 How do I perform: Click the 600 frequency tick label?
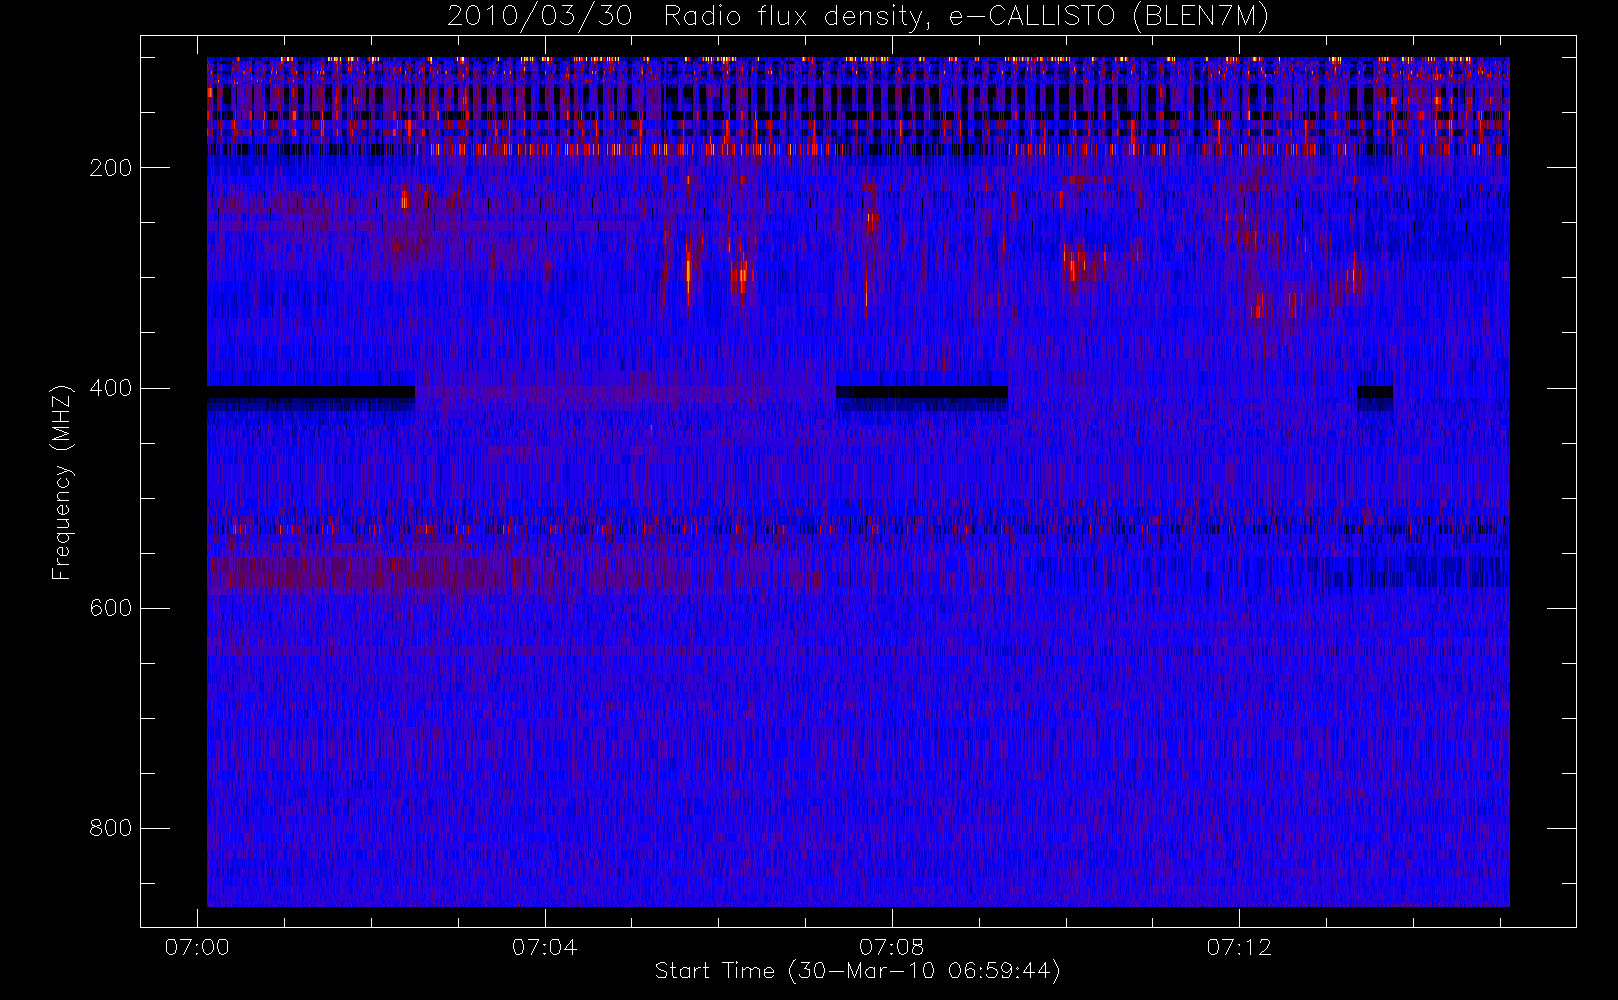[x=111, y=608]
